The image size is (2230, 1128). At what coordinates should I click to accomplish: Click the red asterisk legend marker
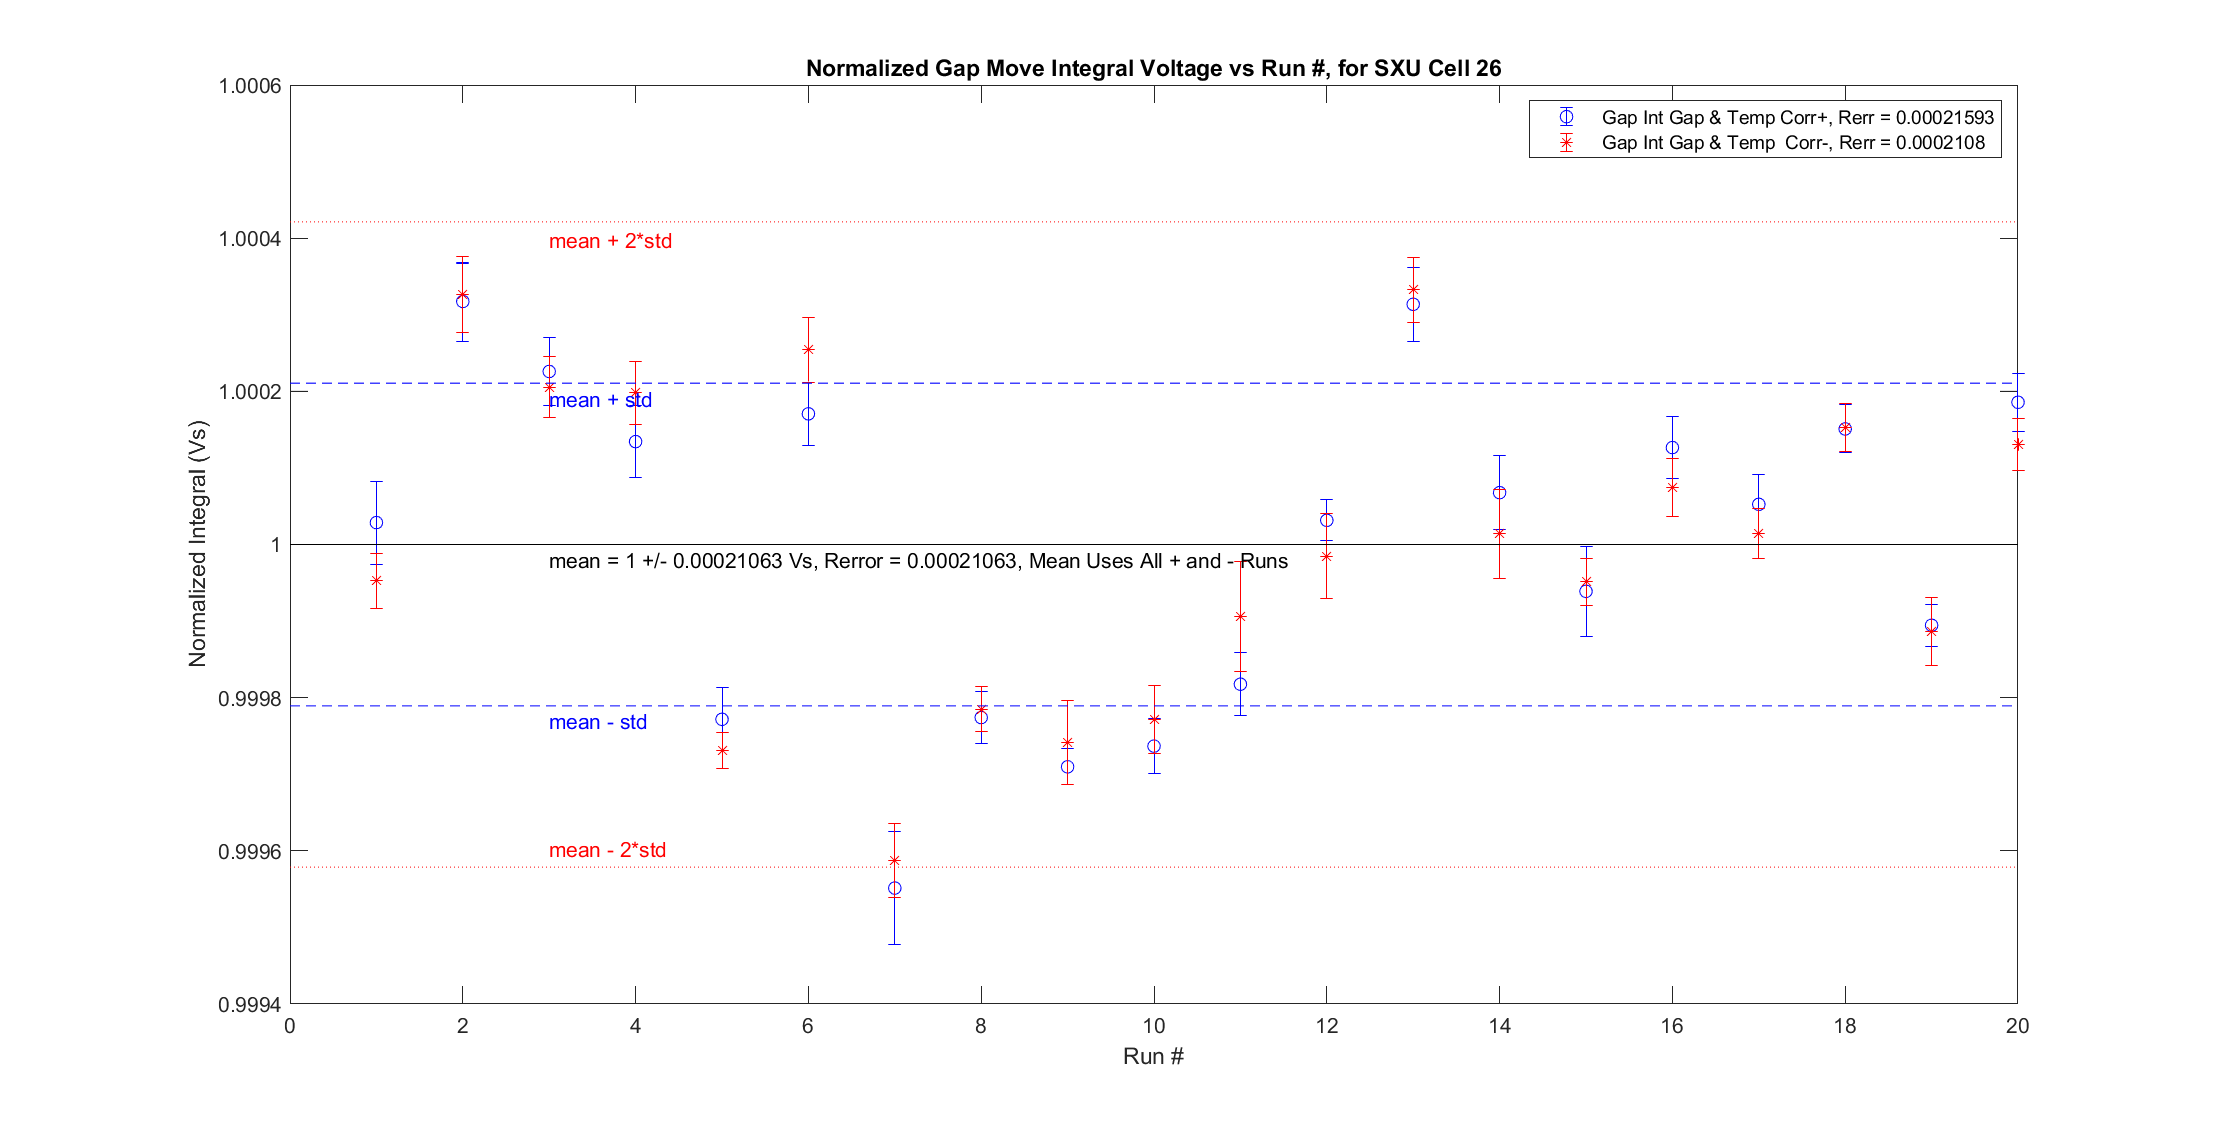point(1566,143)
